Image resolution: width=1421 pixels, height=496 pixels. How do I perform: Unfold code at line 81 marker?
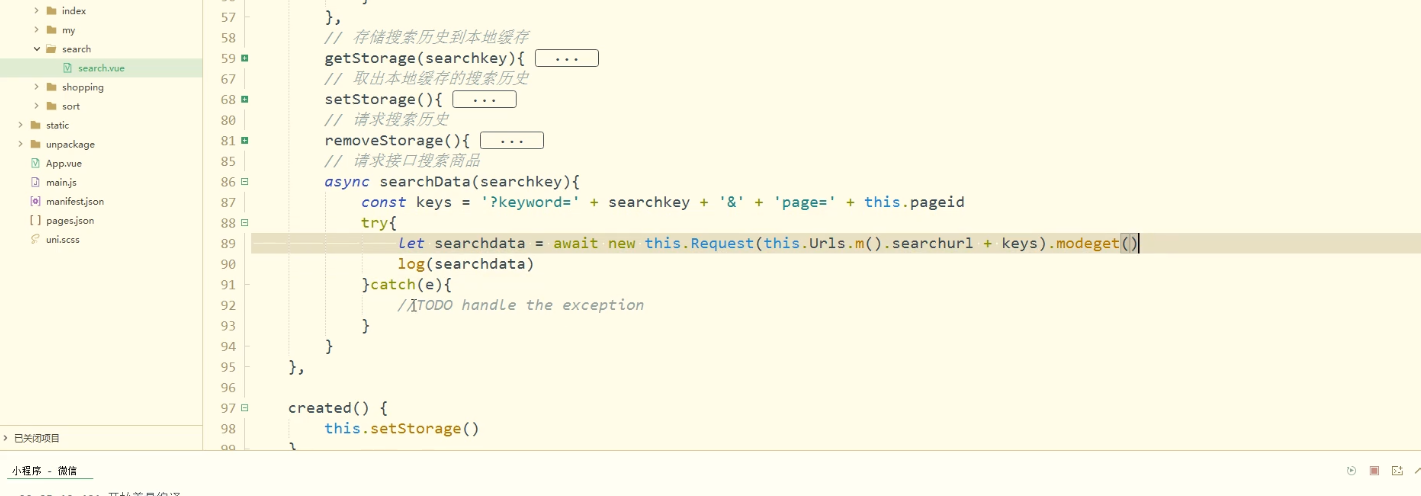244,140
